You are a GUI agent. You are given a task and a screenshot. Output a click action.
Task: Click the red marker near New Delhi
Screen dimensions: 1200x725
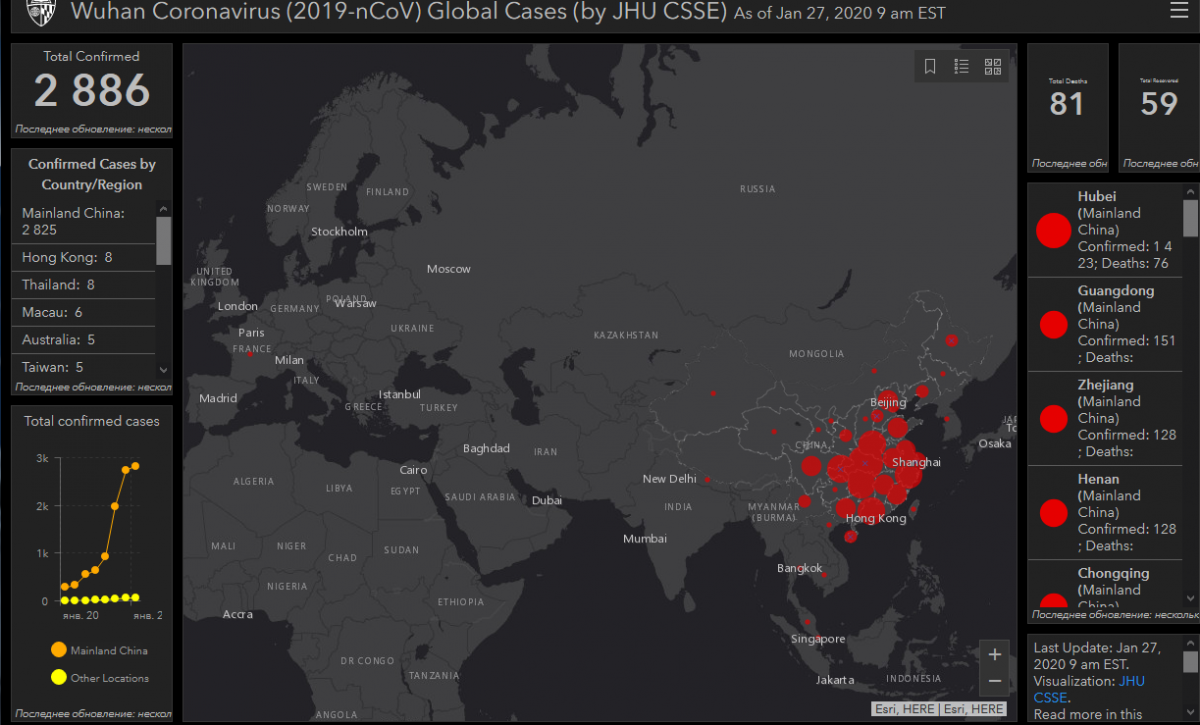click(x=707, y=479)
